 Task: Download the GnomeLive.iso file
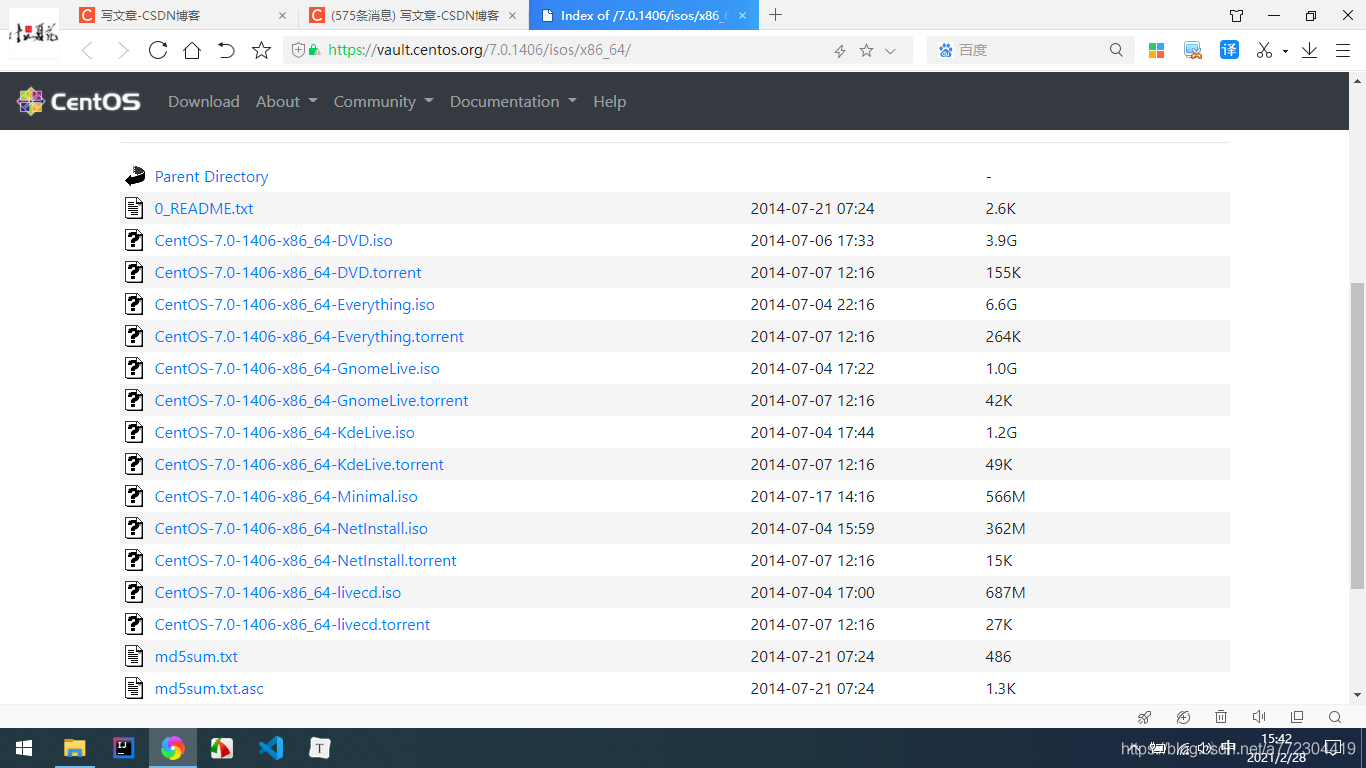click(x=297, y=368)
